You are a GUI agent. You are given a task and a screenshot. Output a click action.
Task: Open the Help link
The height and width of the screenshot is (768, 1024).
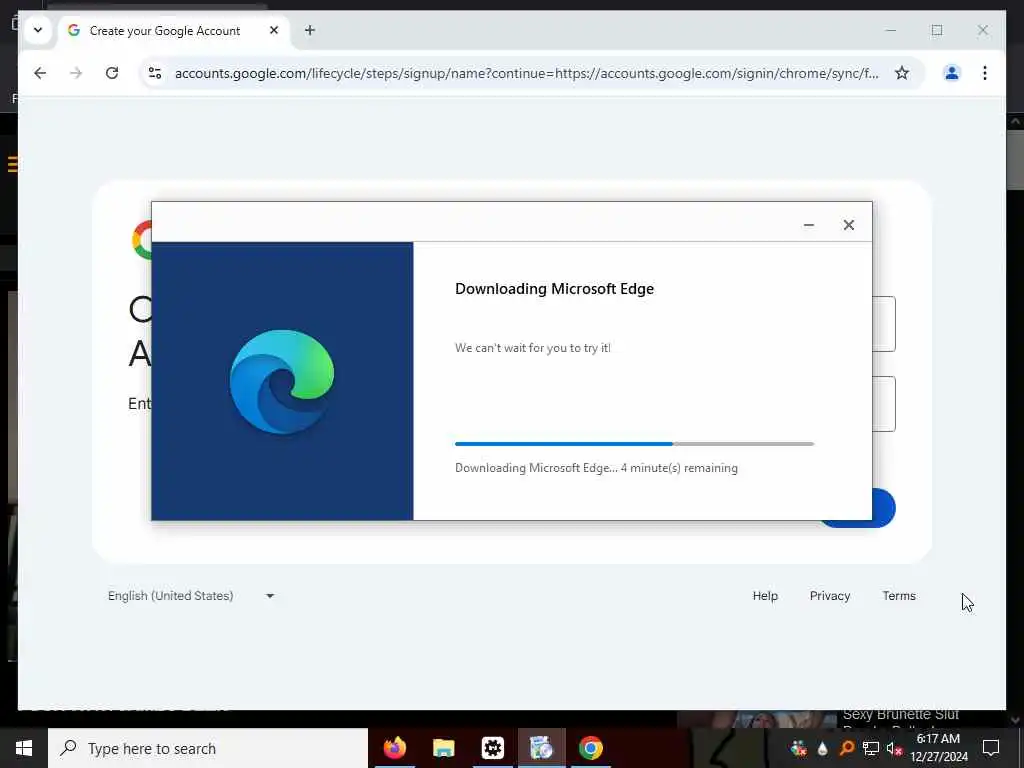[x=765, y=596]
